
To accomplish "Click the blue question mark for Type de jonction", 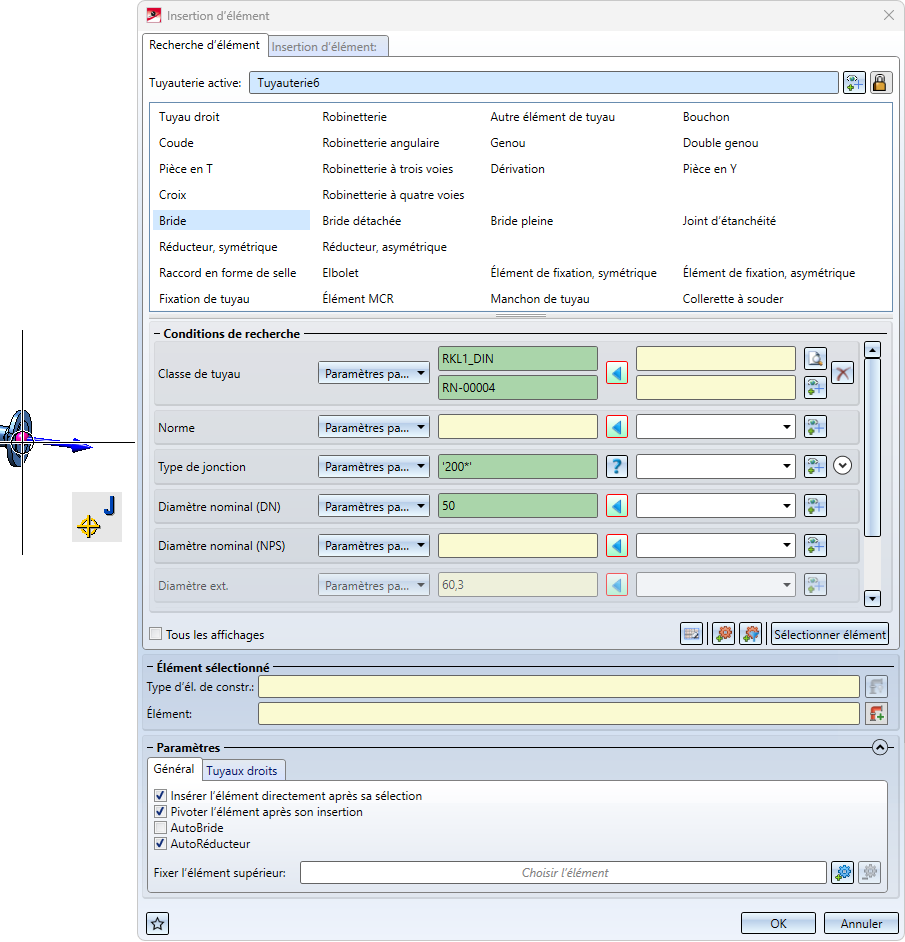I will 617,467.
